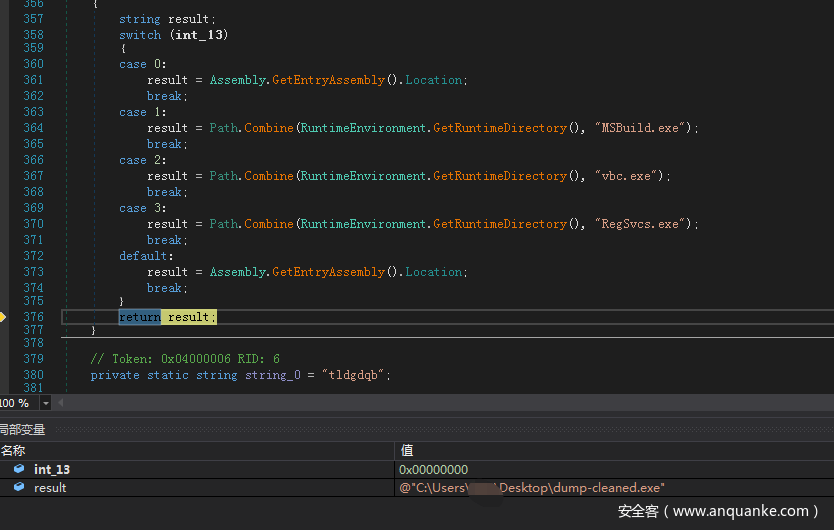The height and width of the screenshot is (530, 834).
Task: Click the int_13 variable cube icon
Action: point(19,469)
